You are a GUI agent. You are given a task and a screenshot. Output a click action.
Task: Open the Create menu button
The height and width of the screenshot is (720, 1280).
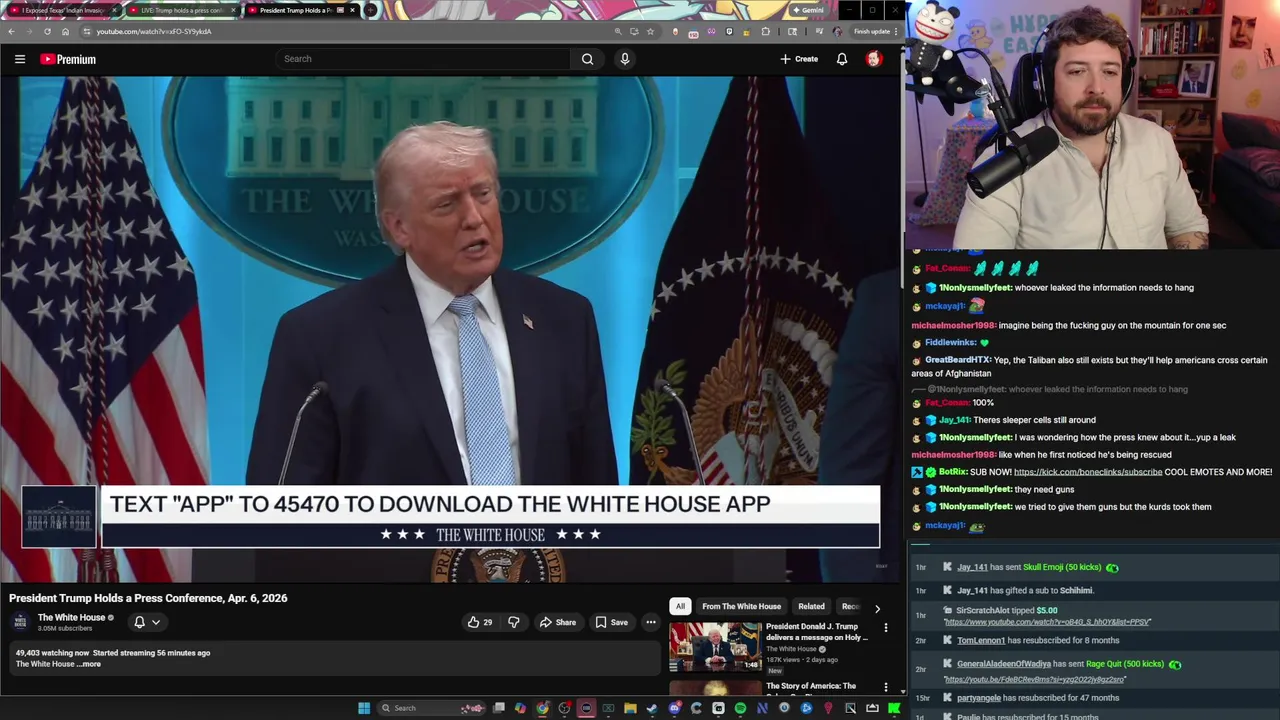[x=799, y=59]
